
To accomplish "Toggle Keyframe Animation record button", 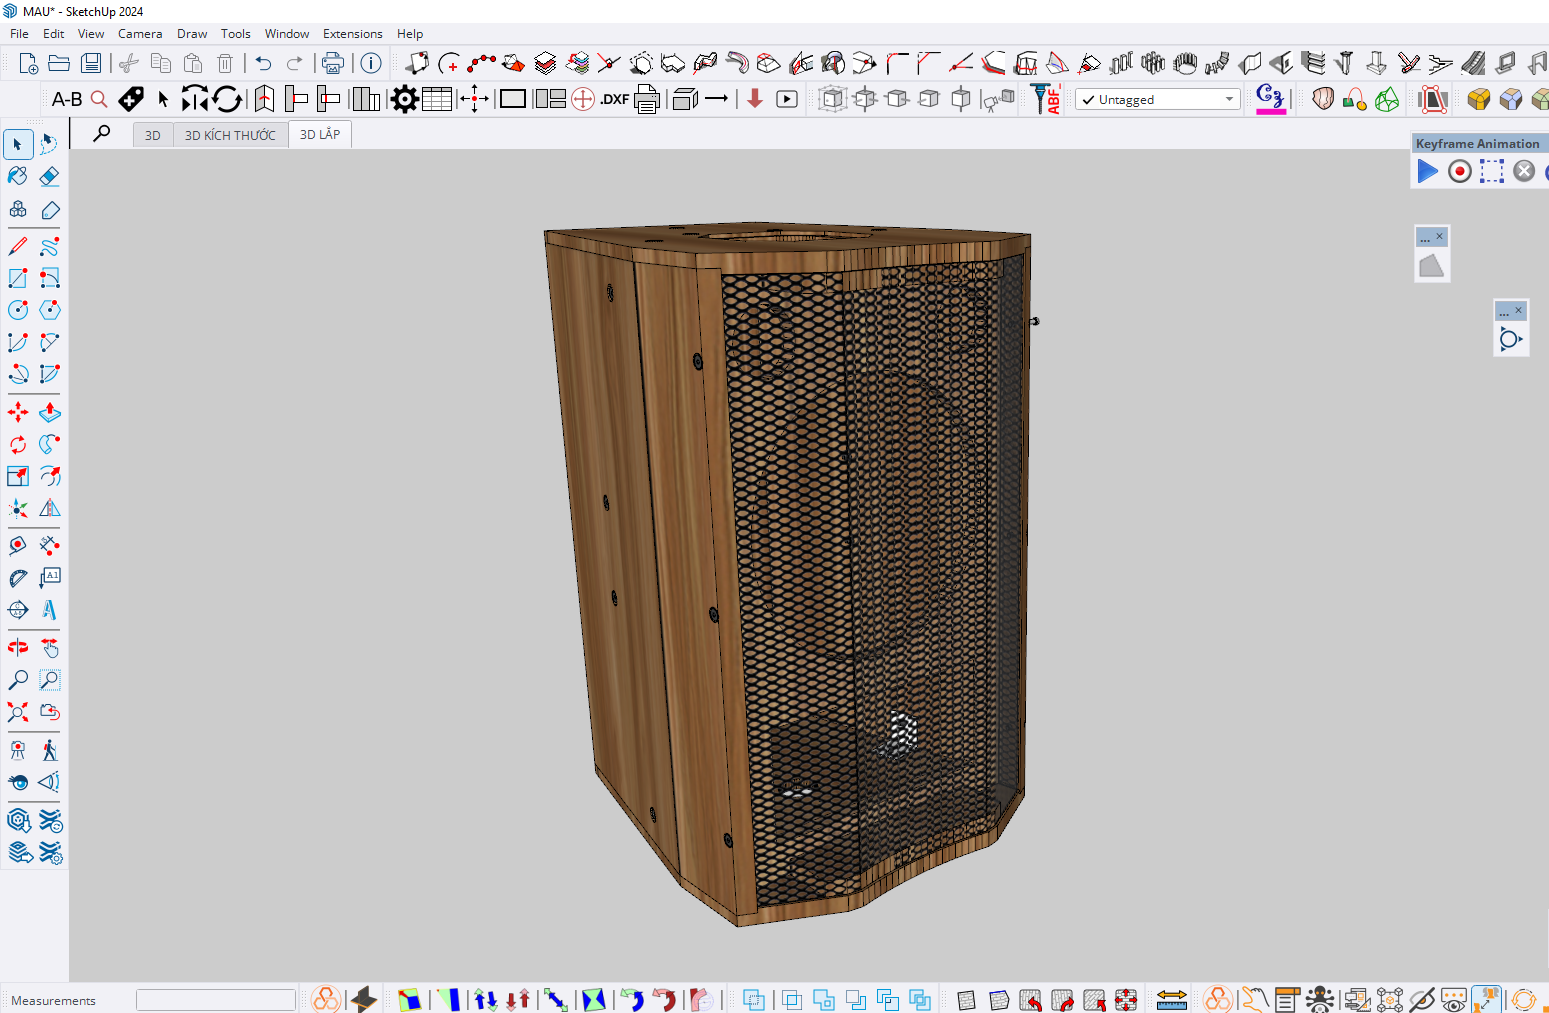I will click(1459, 171).
